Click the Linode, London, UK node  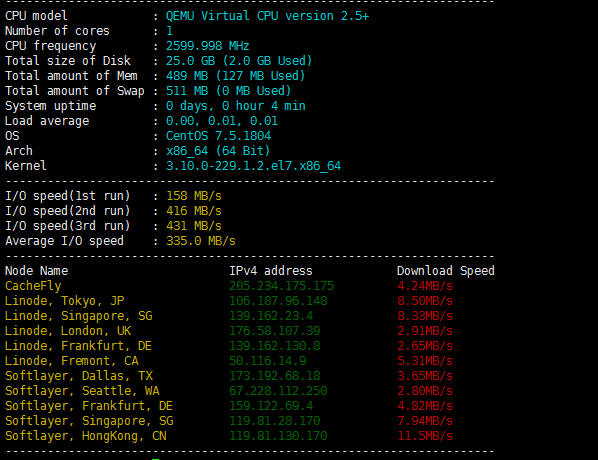(68, 331)
